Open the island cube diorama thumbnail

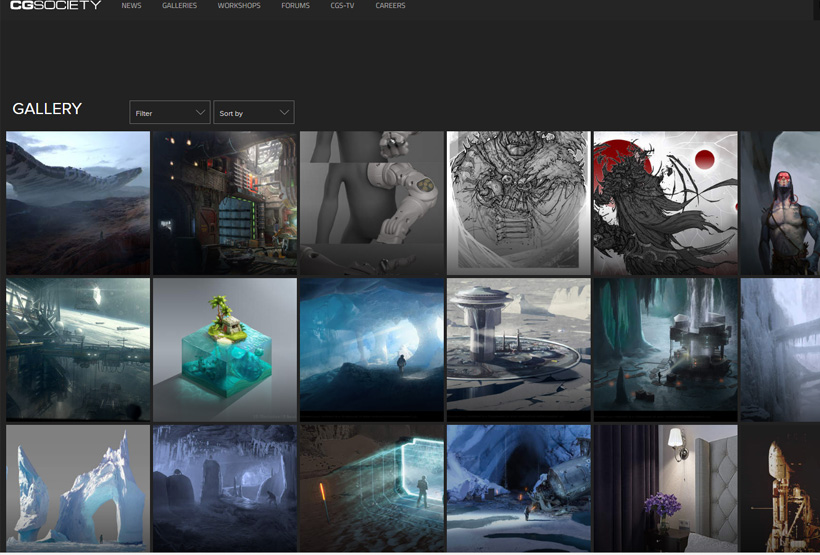point(225,349)
